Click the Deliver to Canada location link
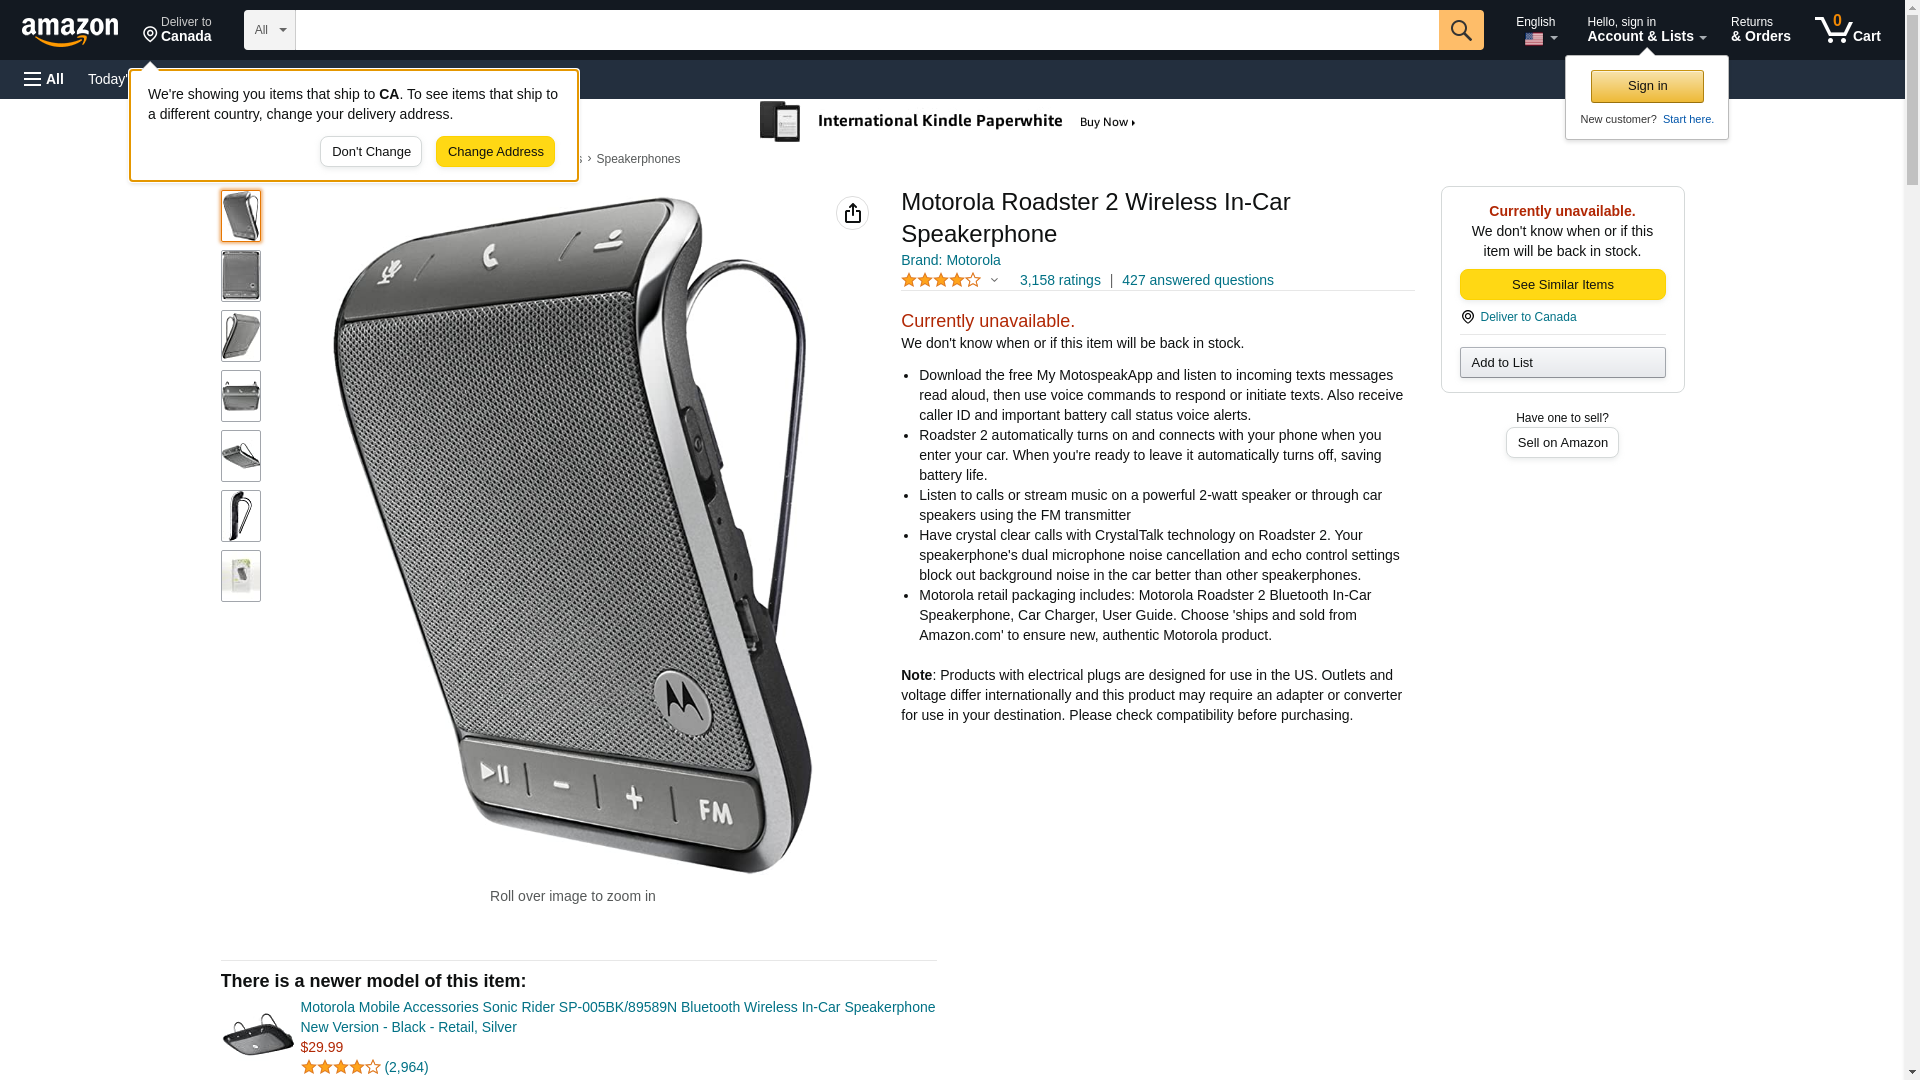 click(x=1528, y=317)
